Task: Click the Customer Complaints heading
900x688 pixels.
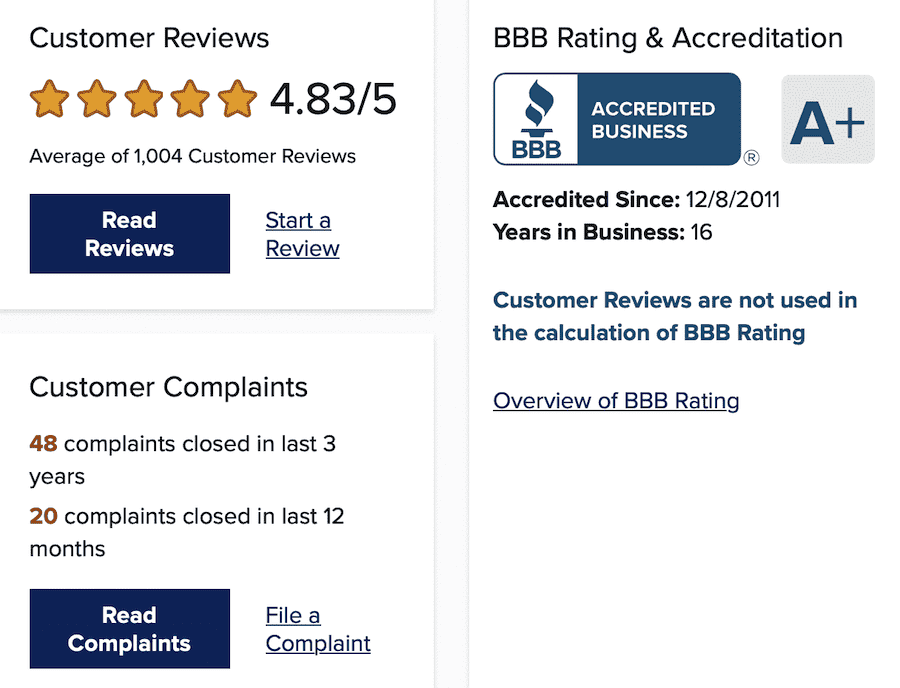Action: pos(168,387)
